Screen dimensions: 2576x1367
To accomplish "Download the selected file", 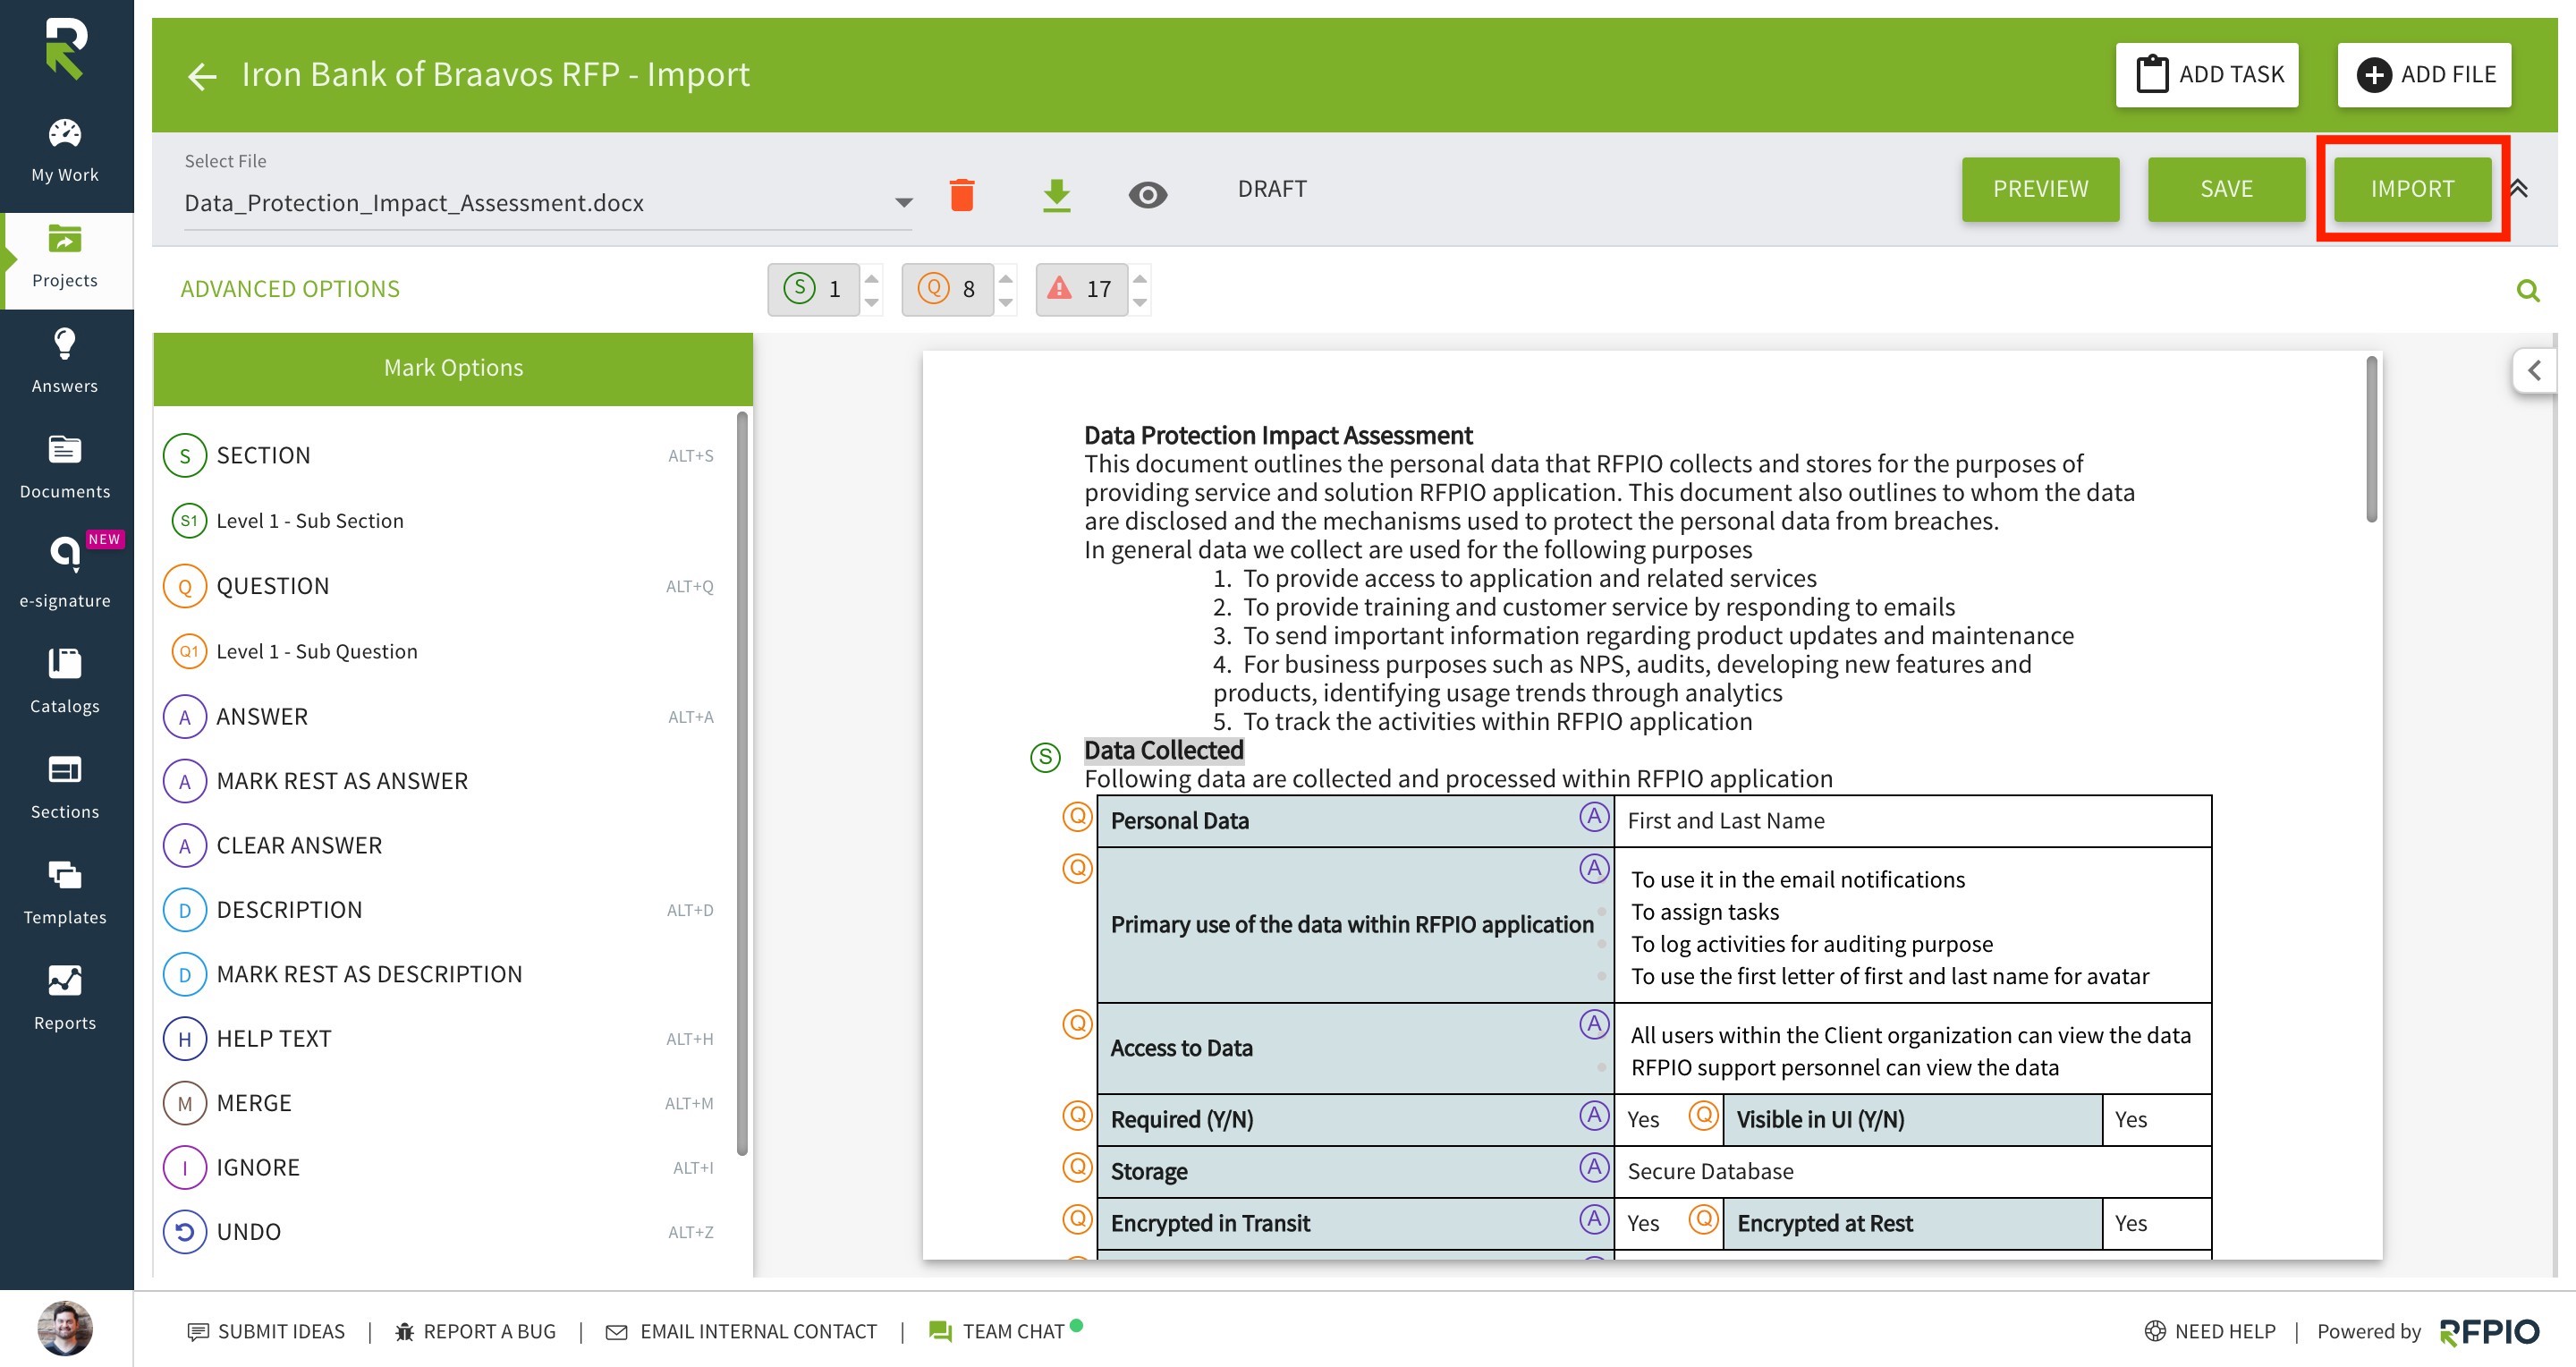I will (x=1056, y=195).
